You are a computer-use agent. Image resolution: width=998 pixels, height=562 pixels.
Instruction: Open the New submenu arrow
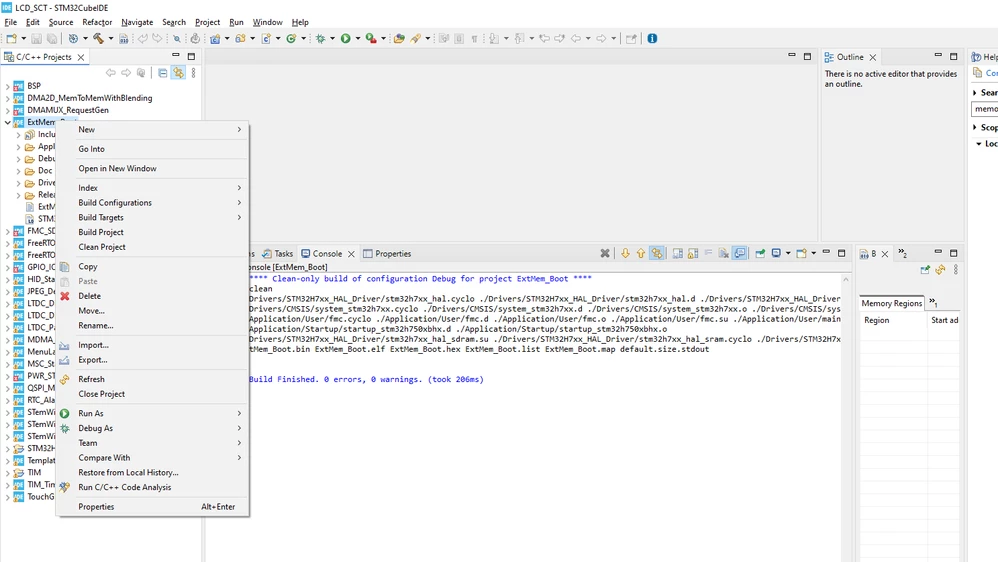(x=239, y=130)
